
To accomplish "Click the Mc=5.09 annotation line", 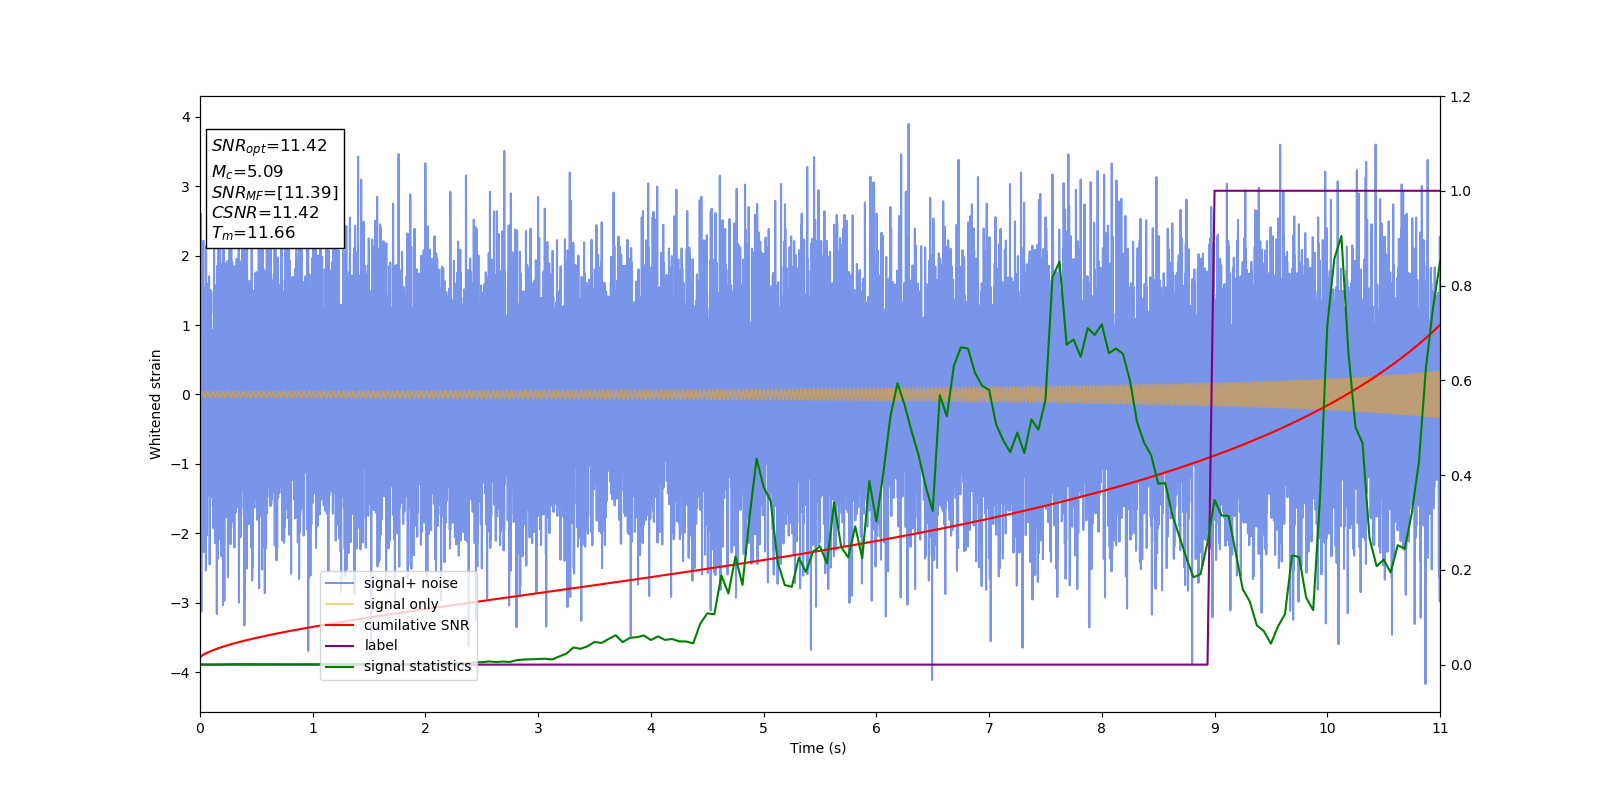I will click(x=247, y=172).
